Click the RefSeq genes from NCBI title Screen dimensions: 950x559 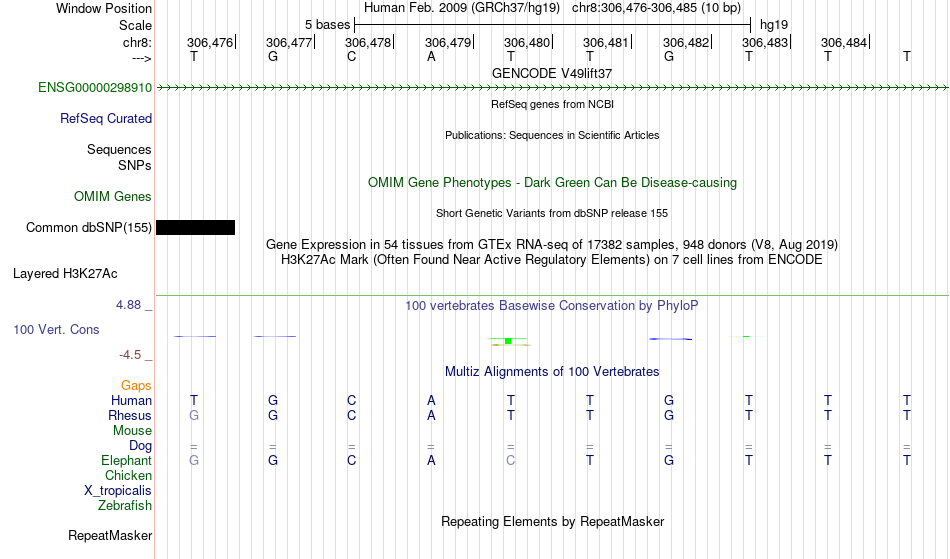(x=553, y=104)
